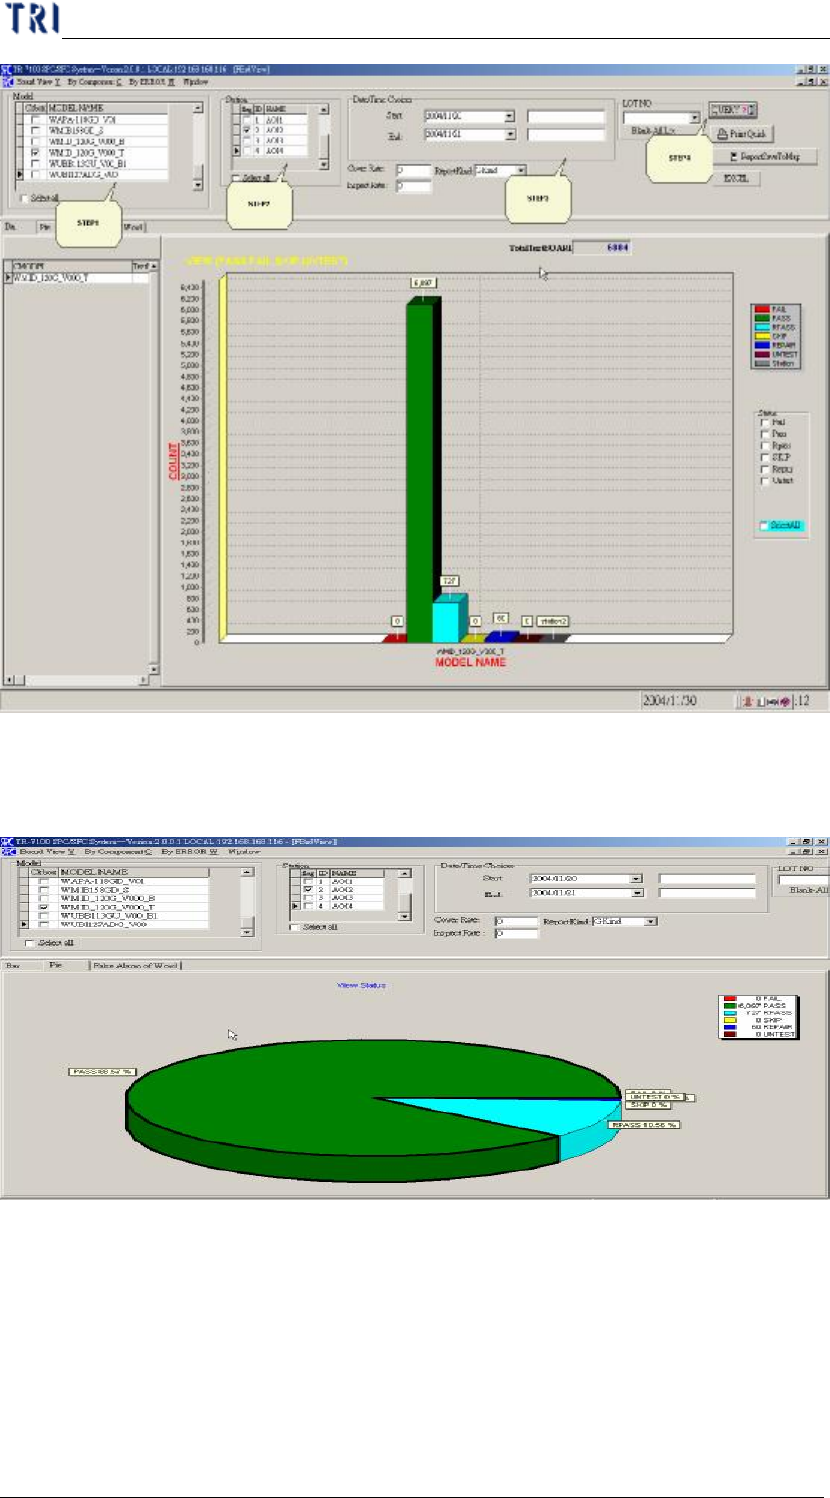830x1498 pixels.
Task: Click Inspect Rate field in upper window
Action: [x=413, y=186]
